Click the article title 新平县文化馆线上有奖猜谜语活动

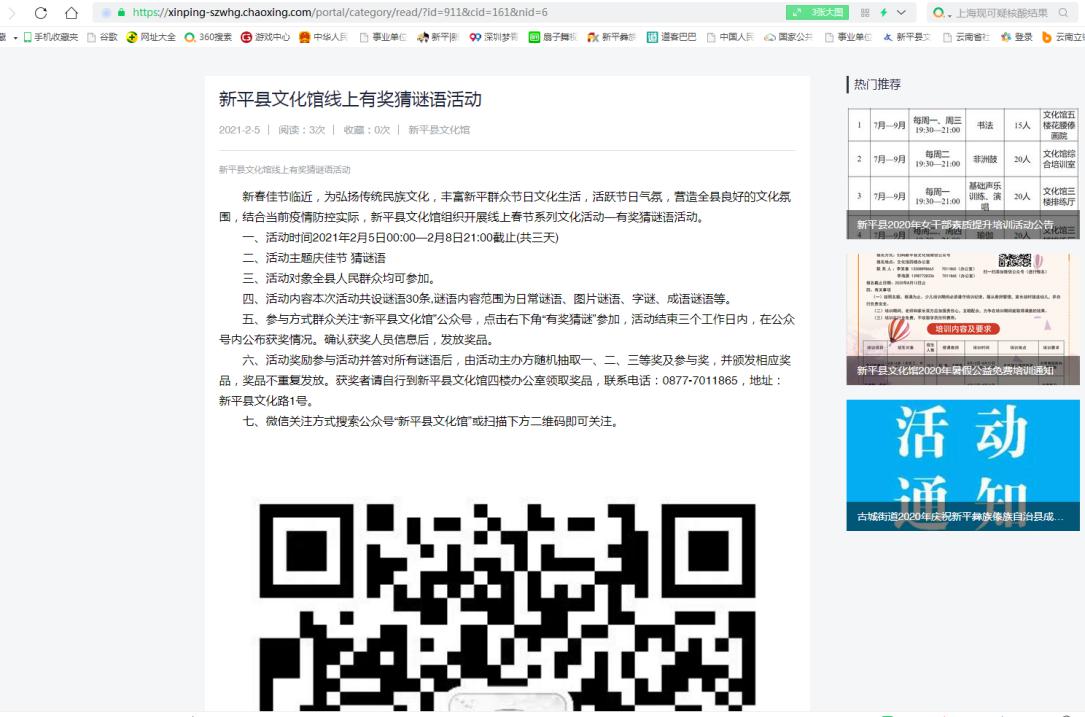(x=350, y=99)
